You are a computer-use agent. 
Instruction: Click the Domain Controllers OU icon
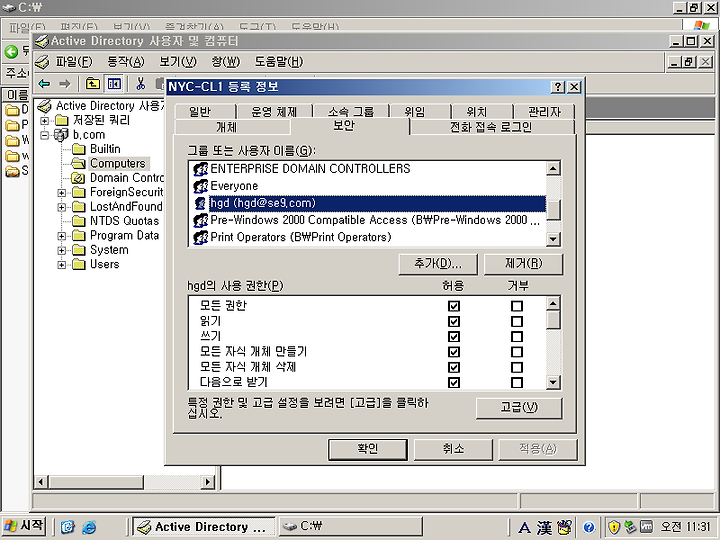point(79,178)
